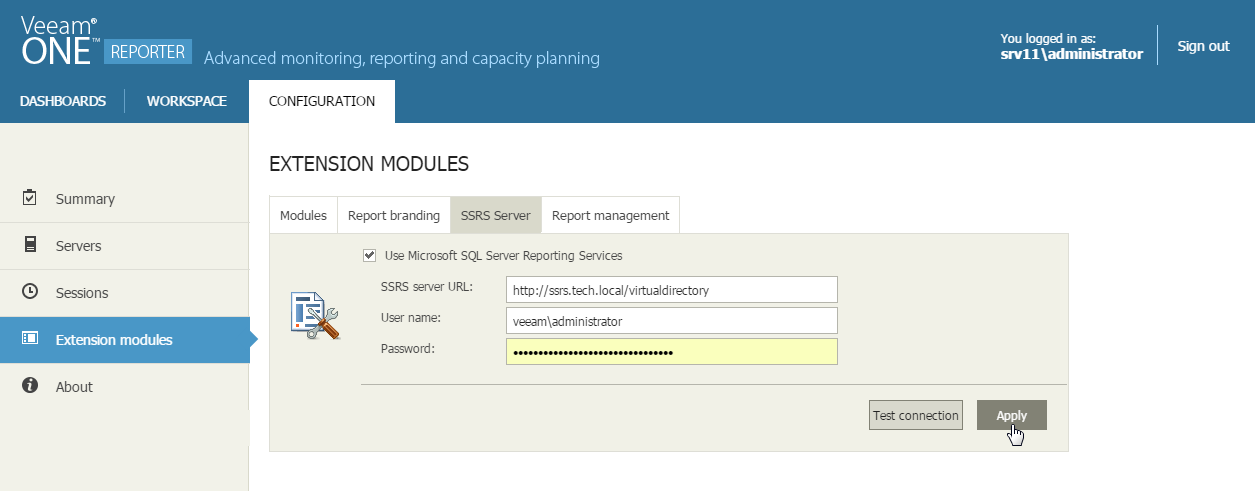
Task: Click the Sessions clock icon
Action: coord(30,292)
